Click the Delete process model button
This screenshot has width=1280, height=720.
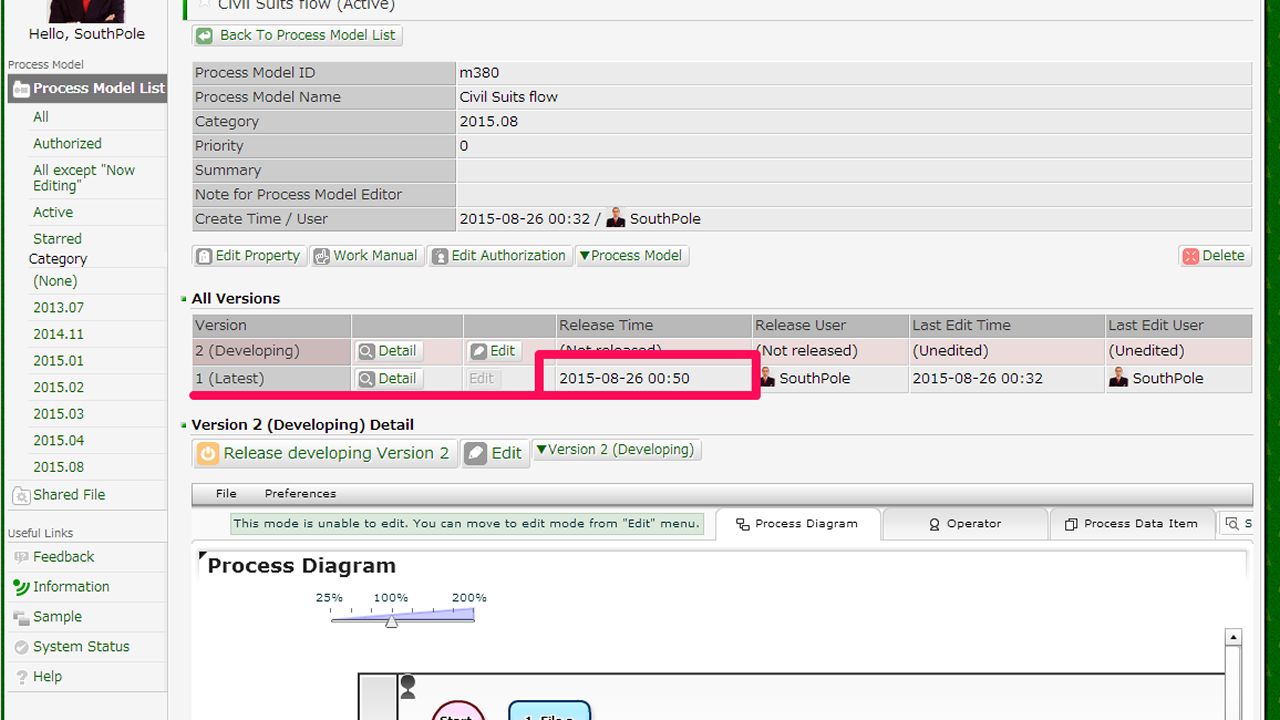(1214, 256)
